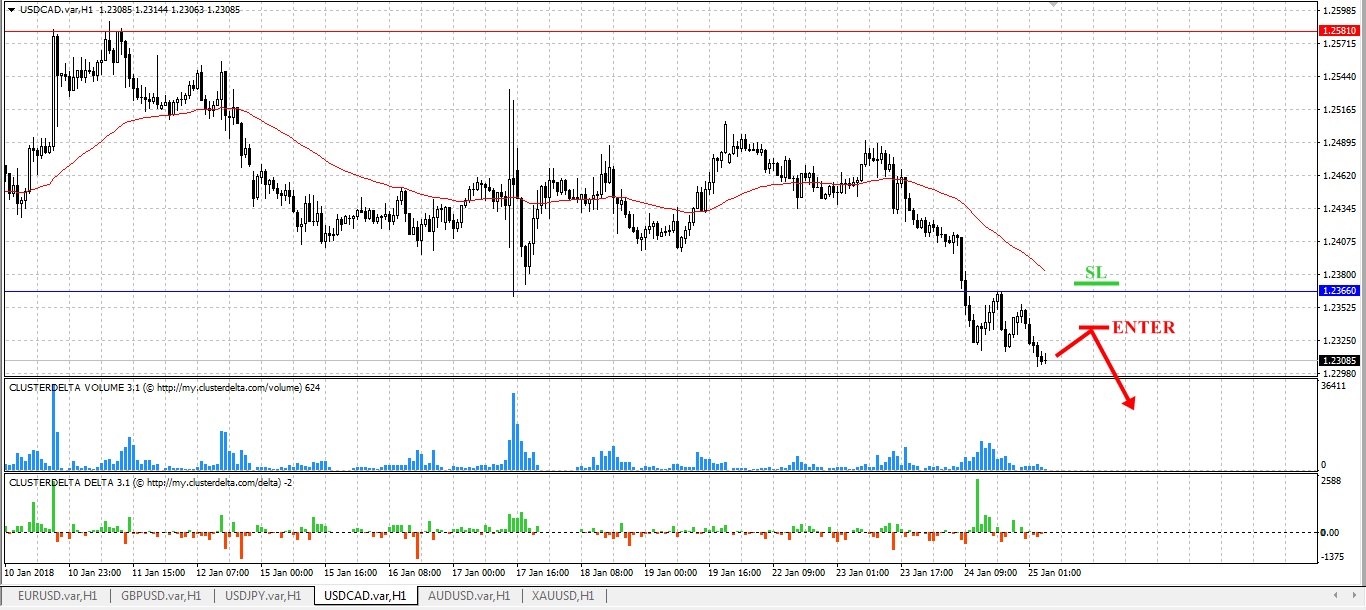Click the tall green delta bar on 24 Jan
Image resolution: width=1366 pixels, height=610 pixels.
coord(977,505)
